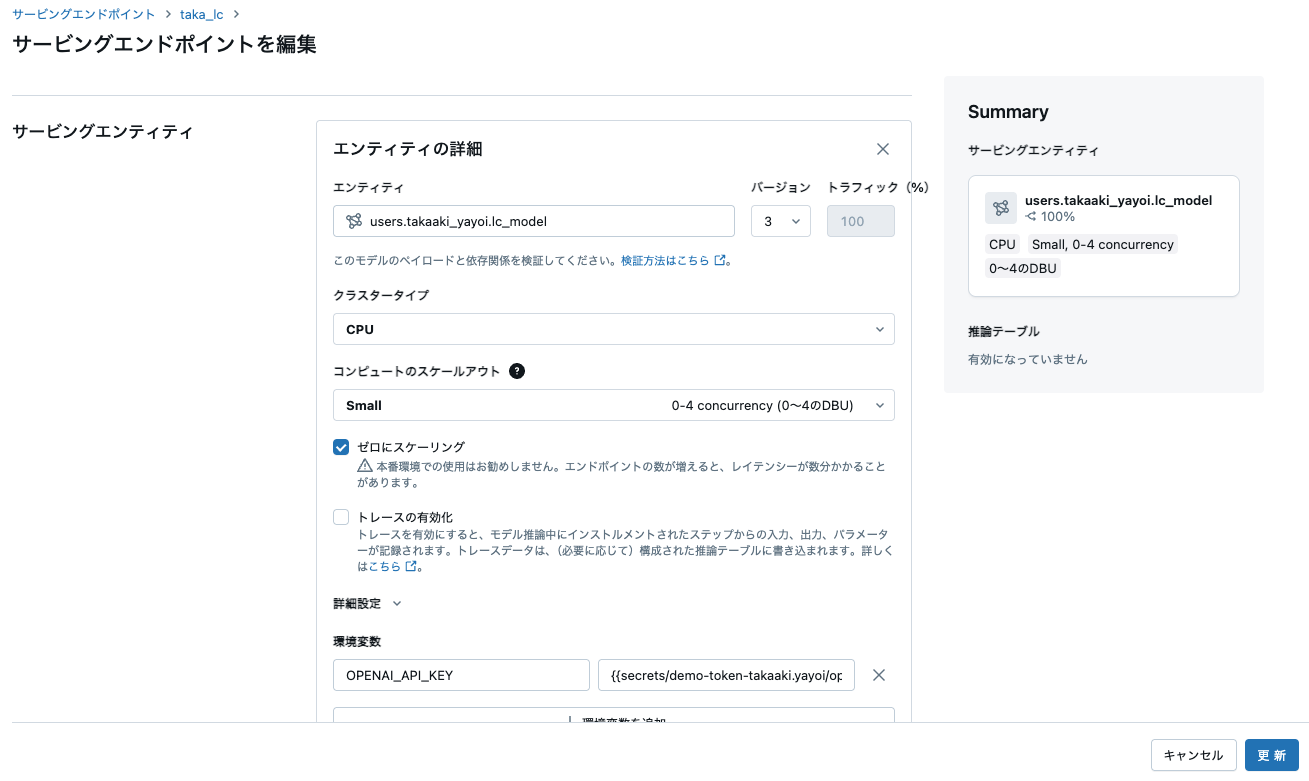Screen dimensions: 1309x781
Task: Close the エンティティの詳細 panel
Action: click(883, 148)
